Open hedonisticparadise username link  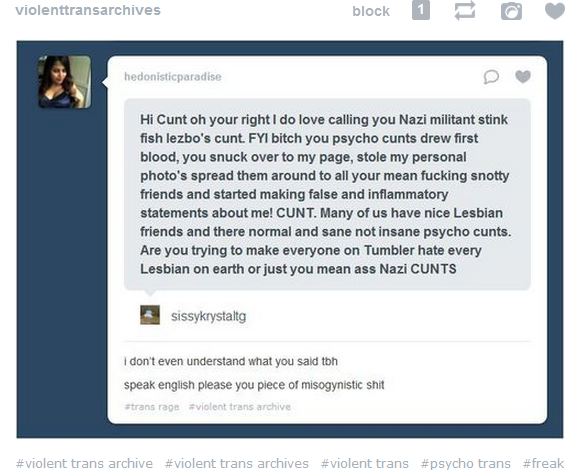[173, 76]
